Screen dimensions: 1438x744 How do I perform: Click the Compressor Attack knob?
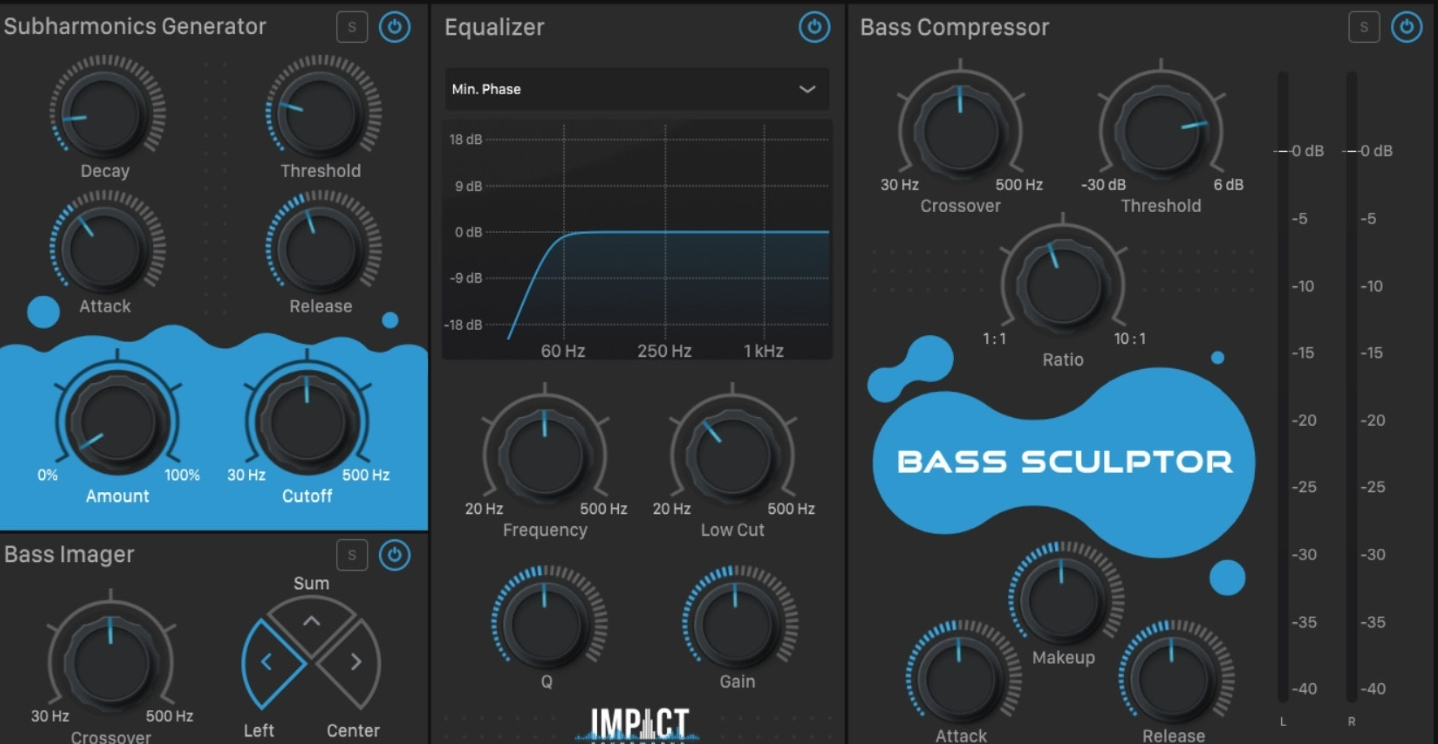tap(960, 679)
